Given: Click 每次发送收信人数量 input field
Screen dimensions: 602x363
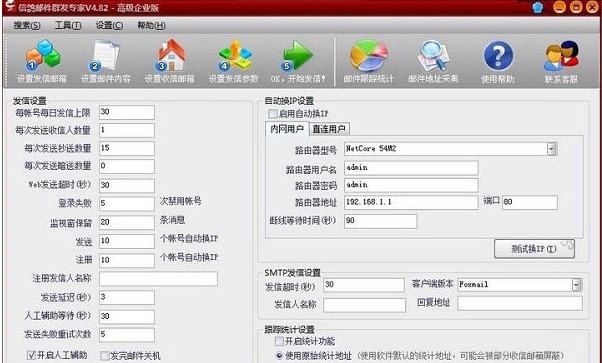Looking at the screenshot, I should [x=127, y=130].
